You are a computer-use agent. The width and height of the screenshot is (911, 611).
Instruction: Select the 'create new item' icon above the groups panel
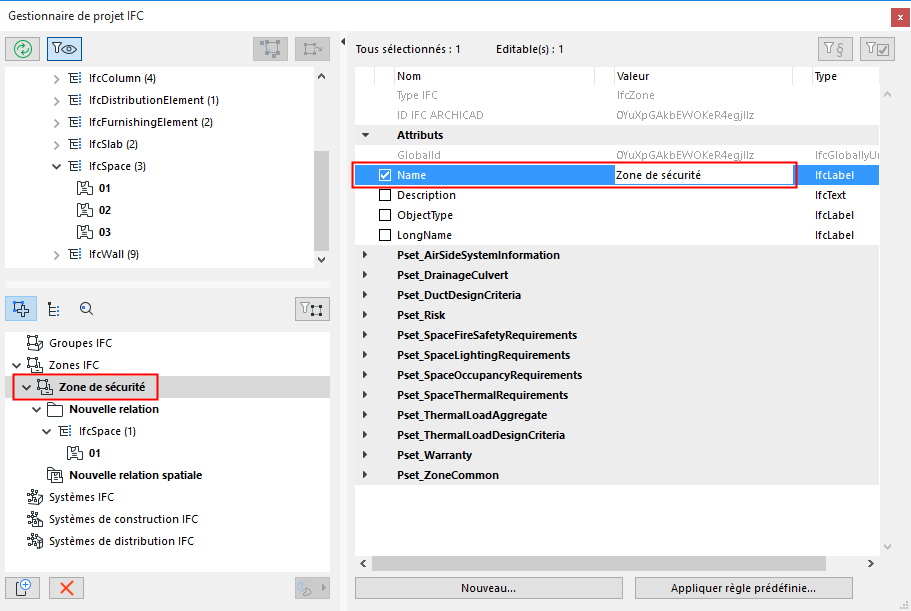(x=21, y=309)
